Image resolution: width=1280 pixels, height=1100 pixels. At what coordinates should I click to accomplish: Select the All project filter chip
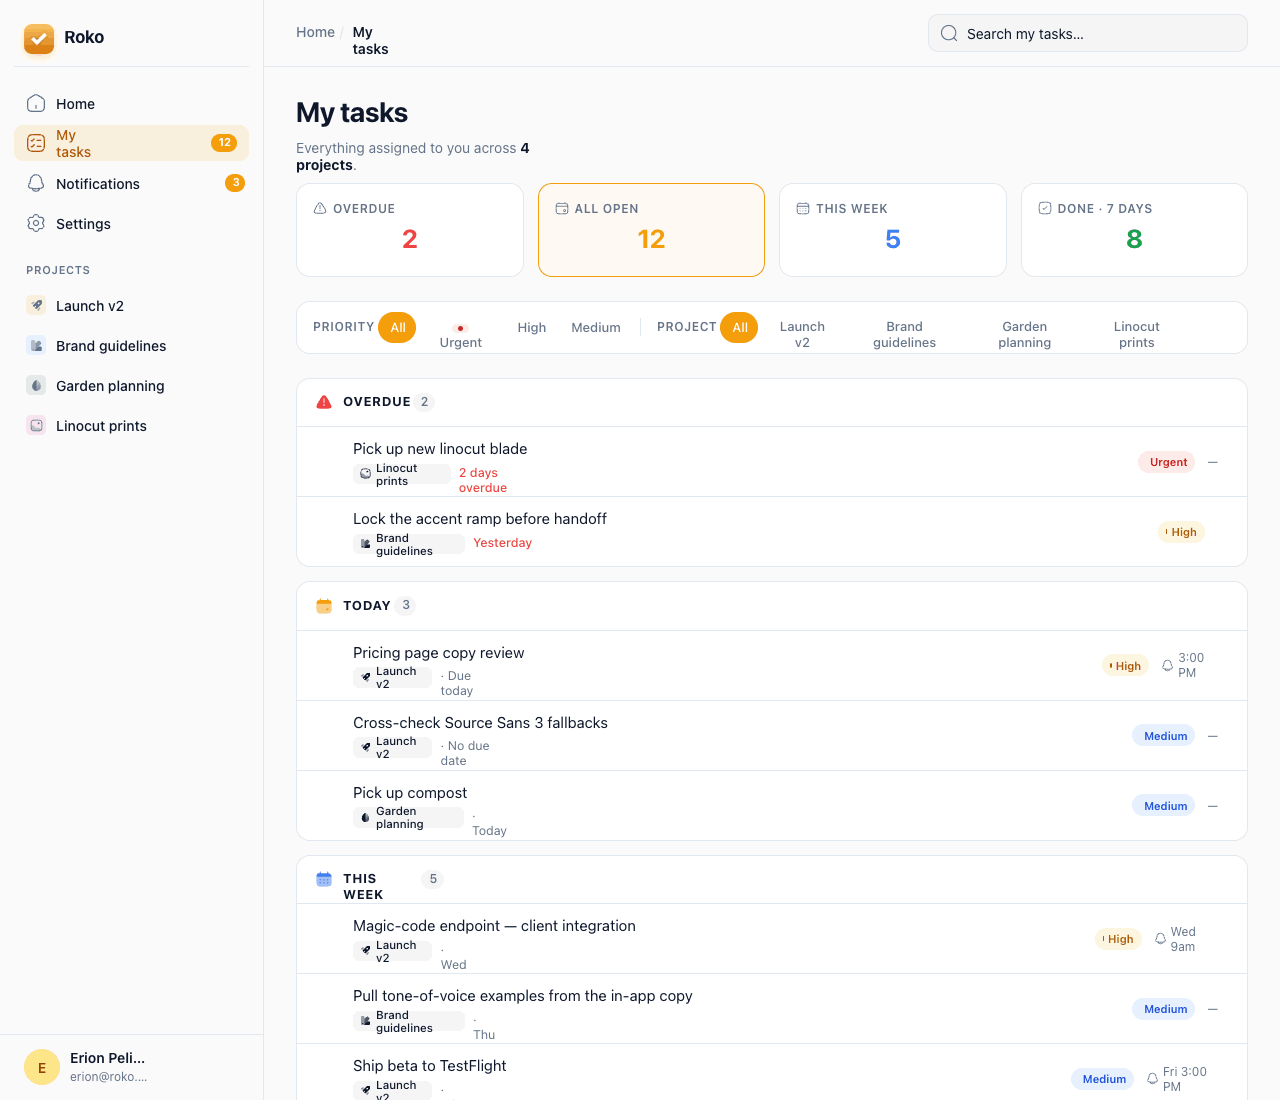click(x=740, y=327)
